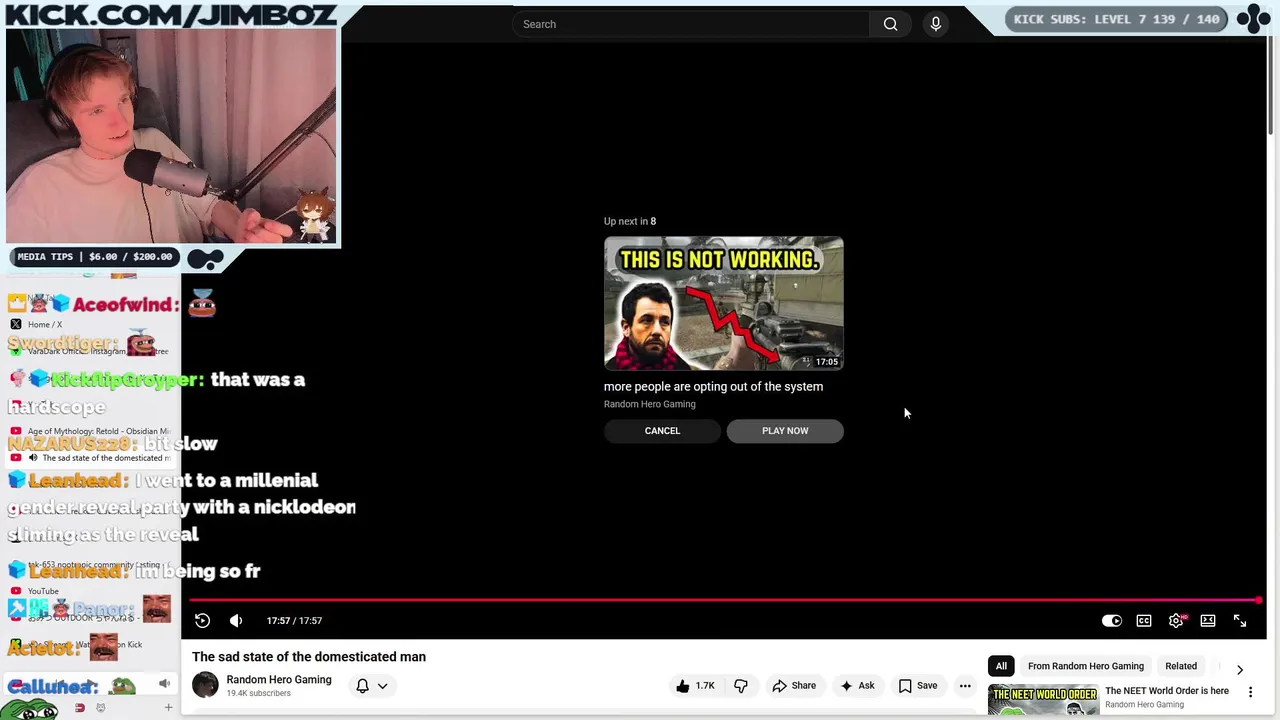Click the video title 'The sad state of the domesticated man'
Screen dimensions: 1280x720
pos(309,657)
